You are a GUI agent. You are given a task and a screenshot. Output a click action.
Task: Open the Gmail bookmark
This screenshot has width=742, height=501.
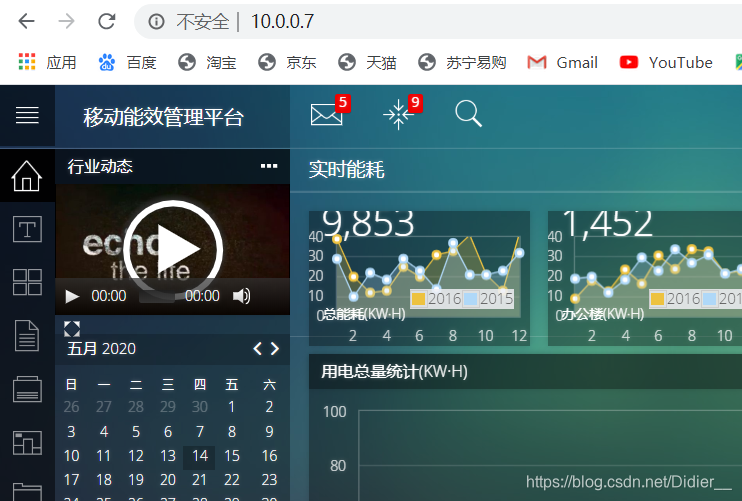(x=563, y=62)
